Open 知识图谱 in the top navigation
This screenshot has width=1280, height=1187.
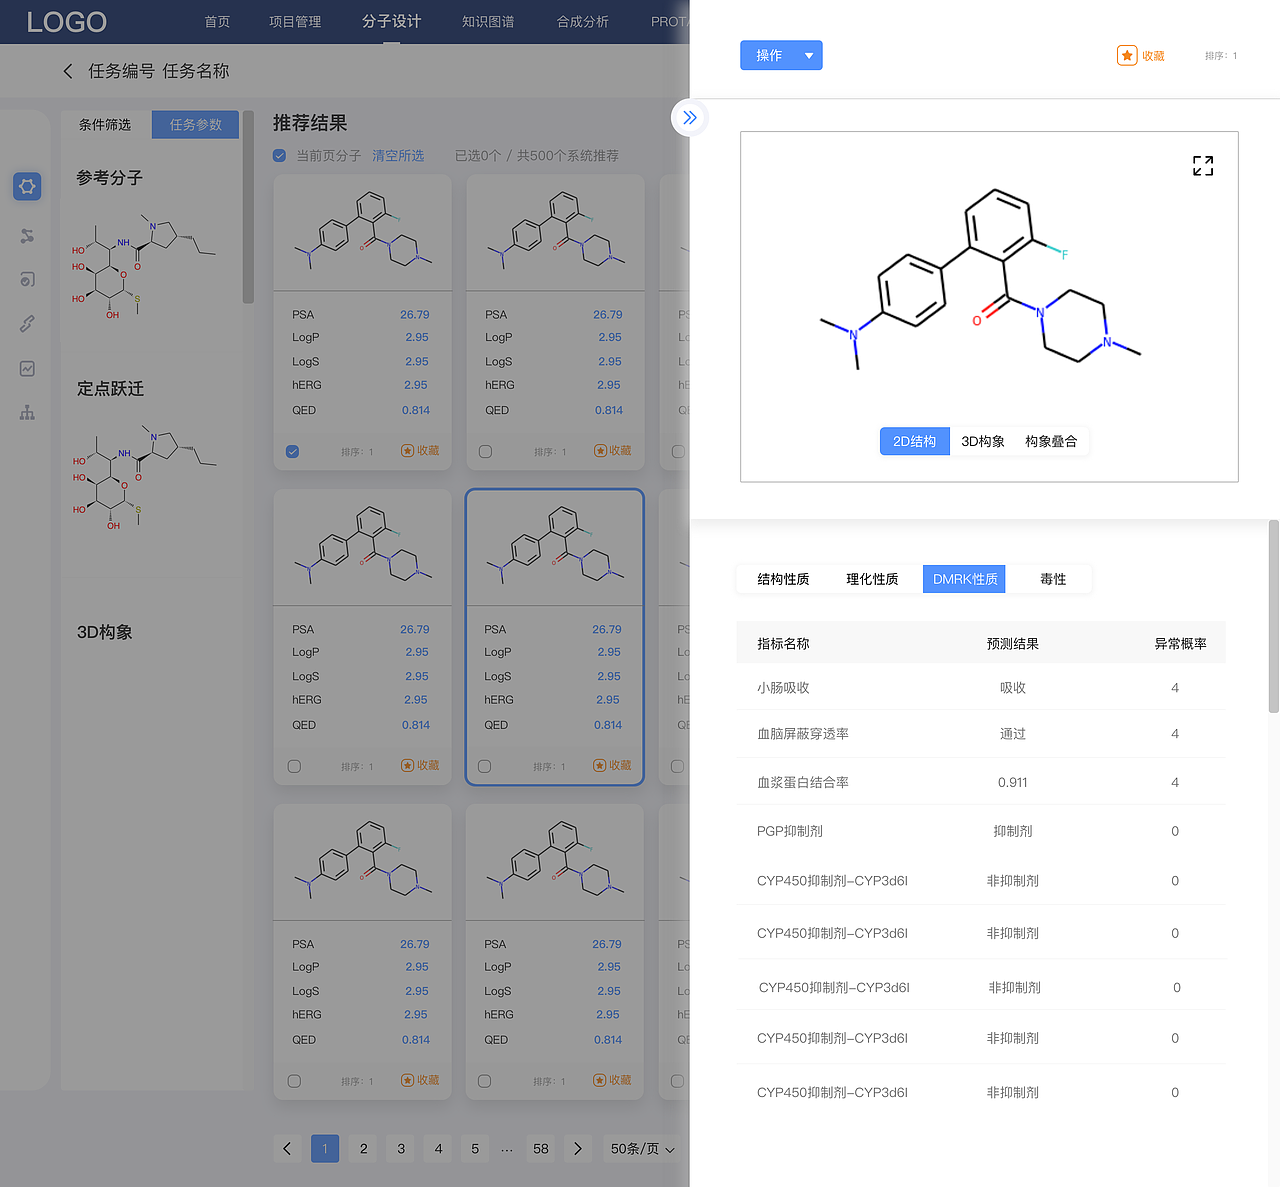coord(488,22)
